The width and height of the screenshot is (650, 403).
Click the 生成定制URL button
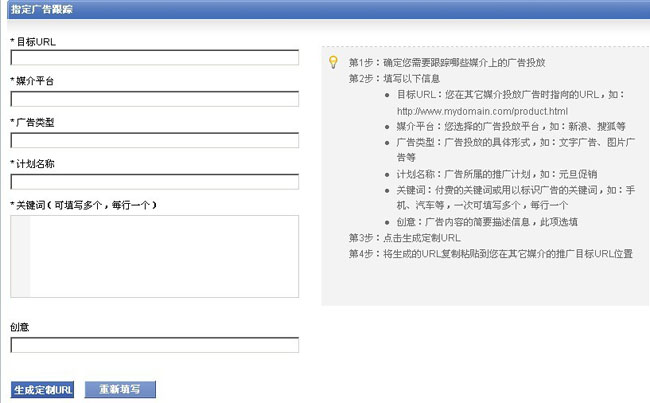click(x=42, y=390)
